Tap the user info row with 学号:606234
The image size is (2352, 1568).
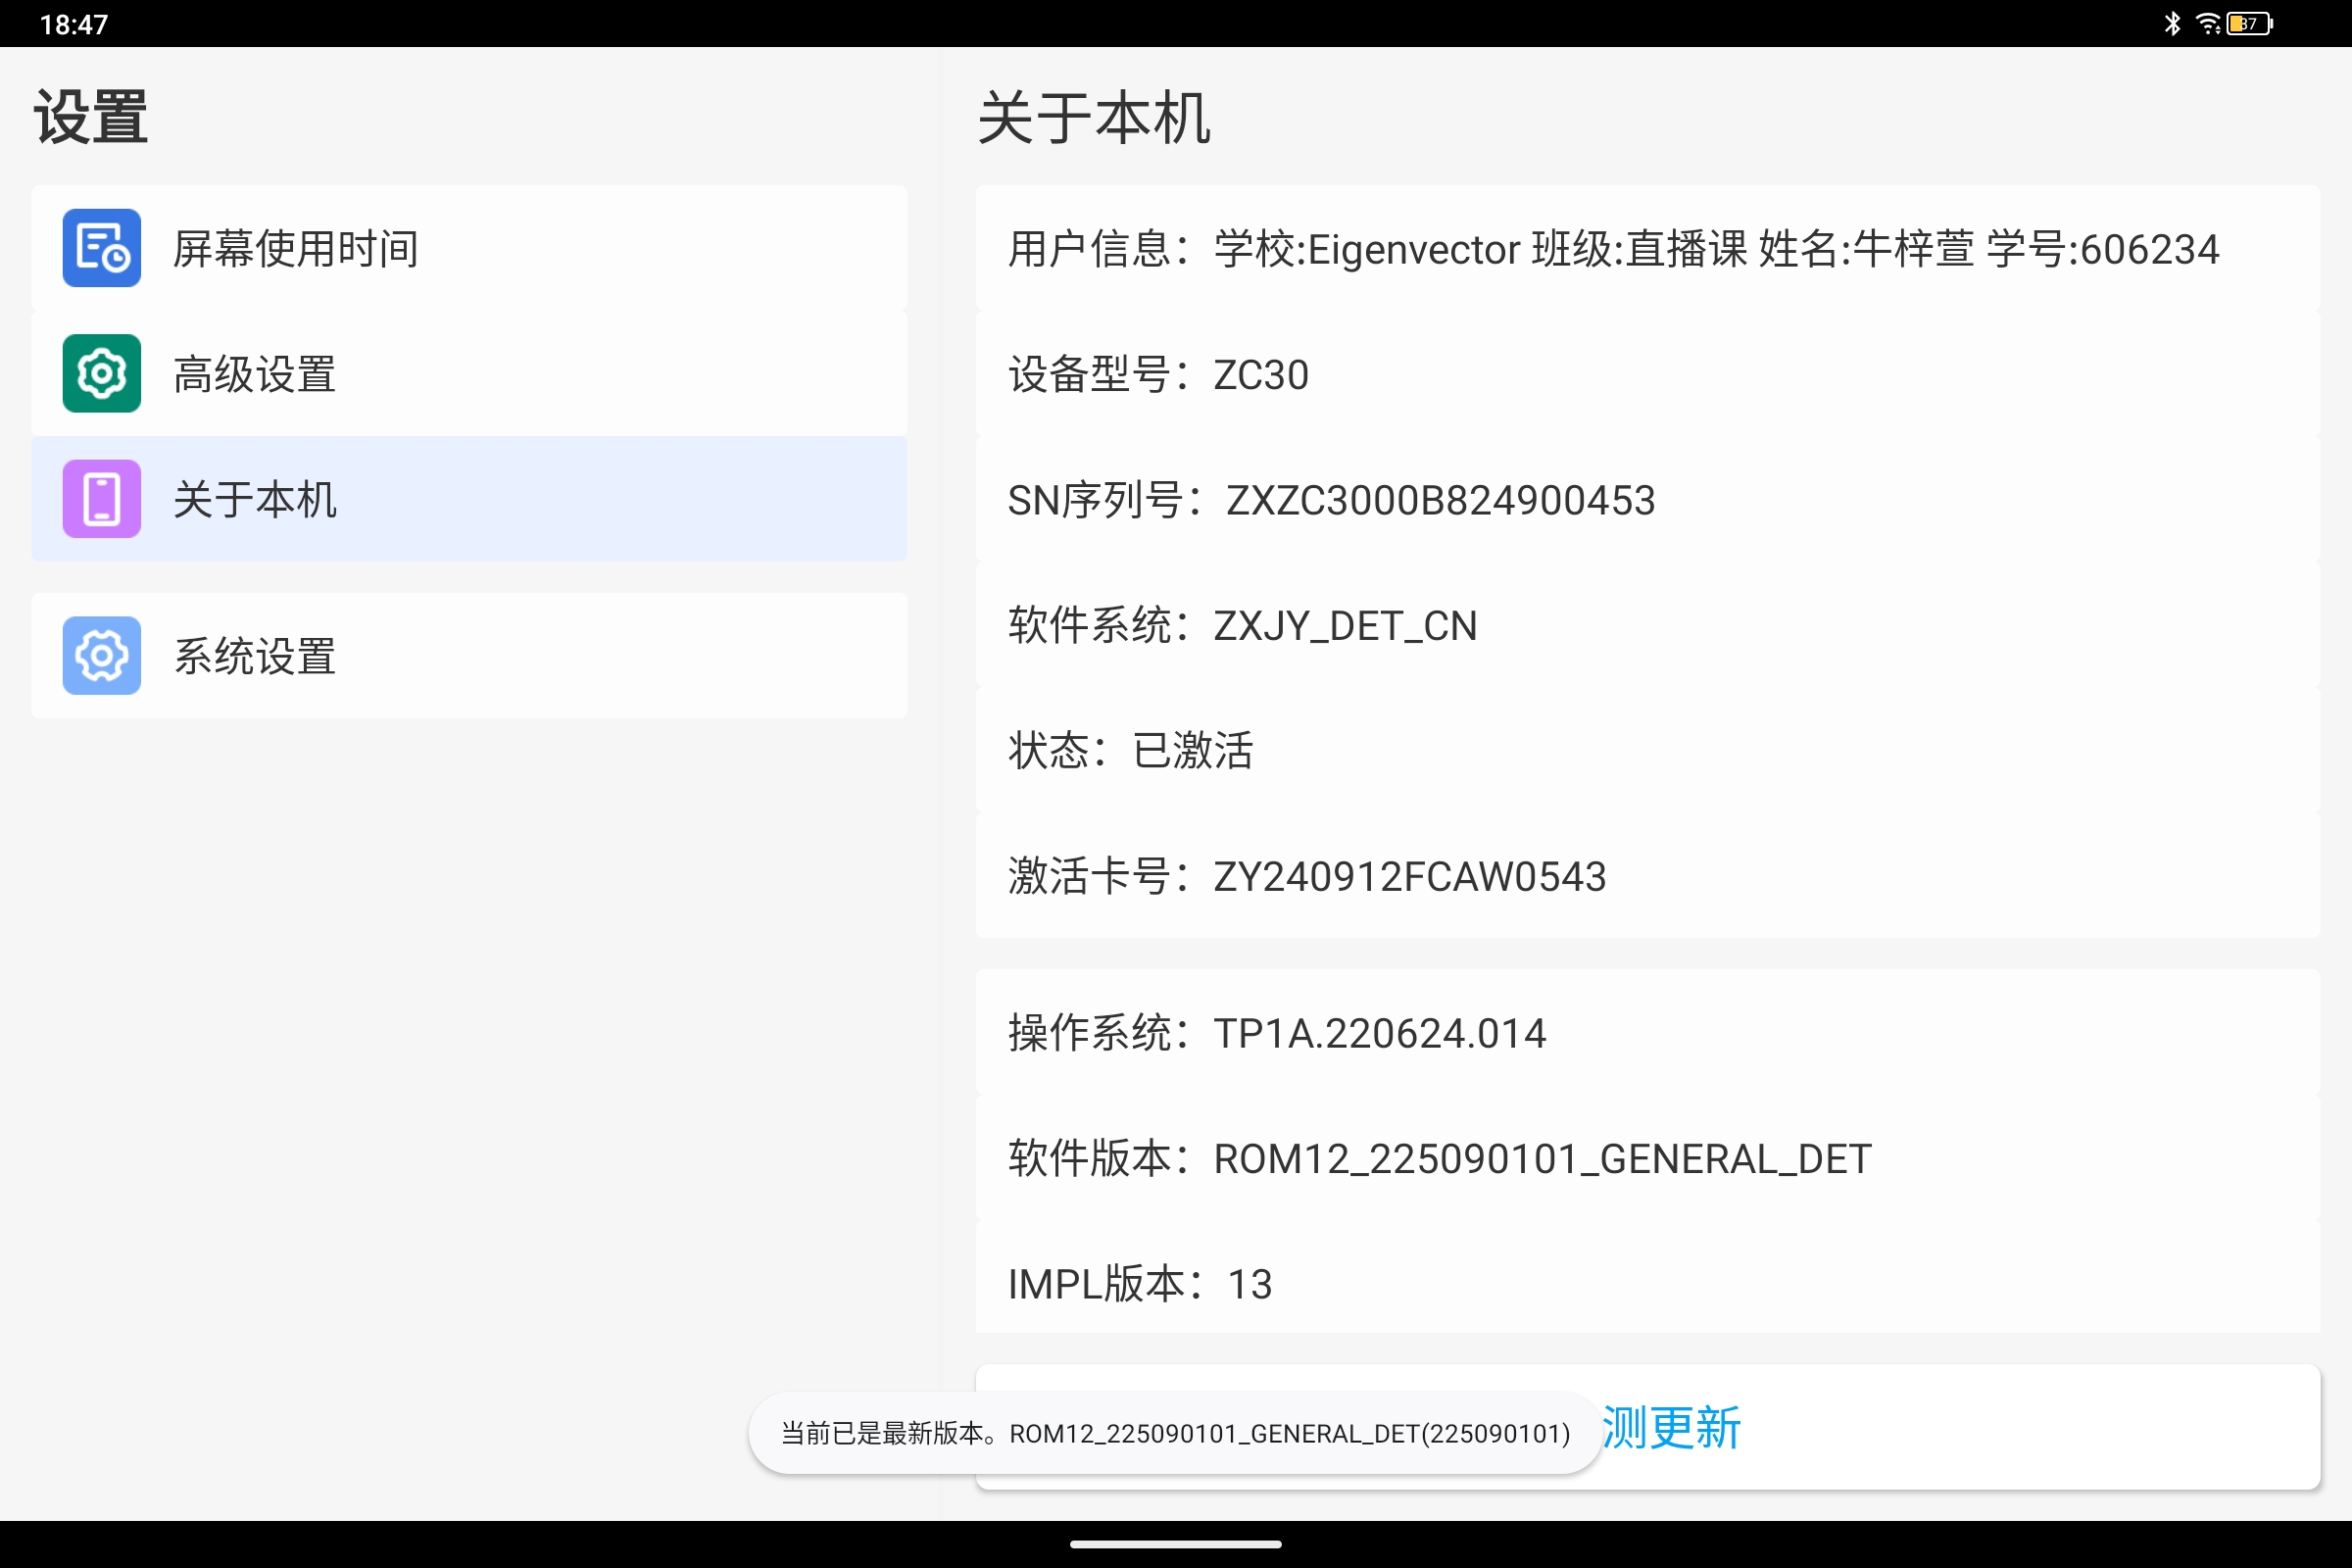coord(1647,248)
